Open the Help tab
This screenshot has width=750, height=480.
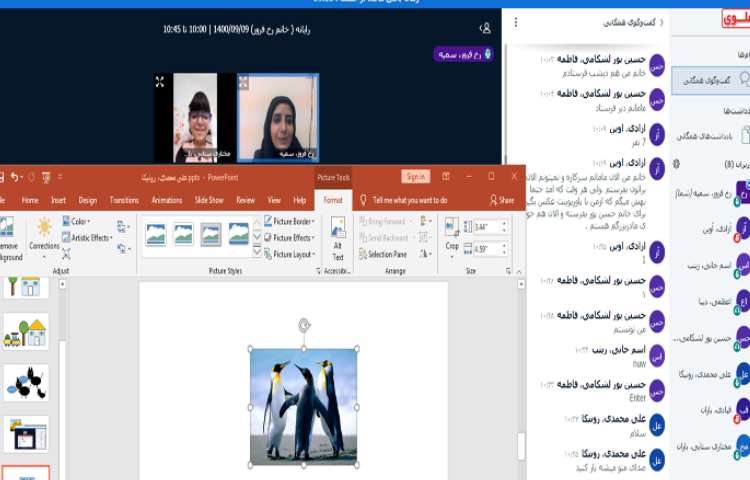(299, 200)
